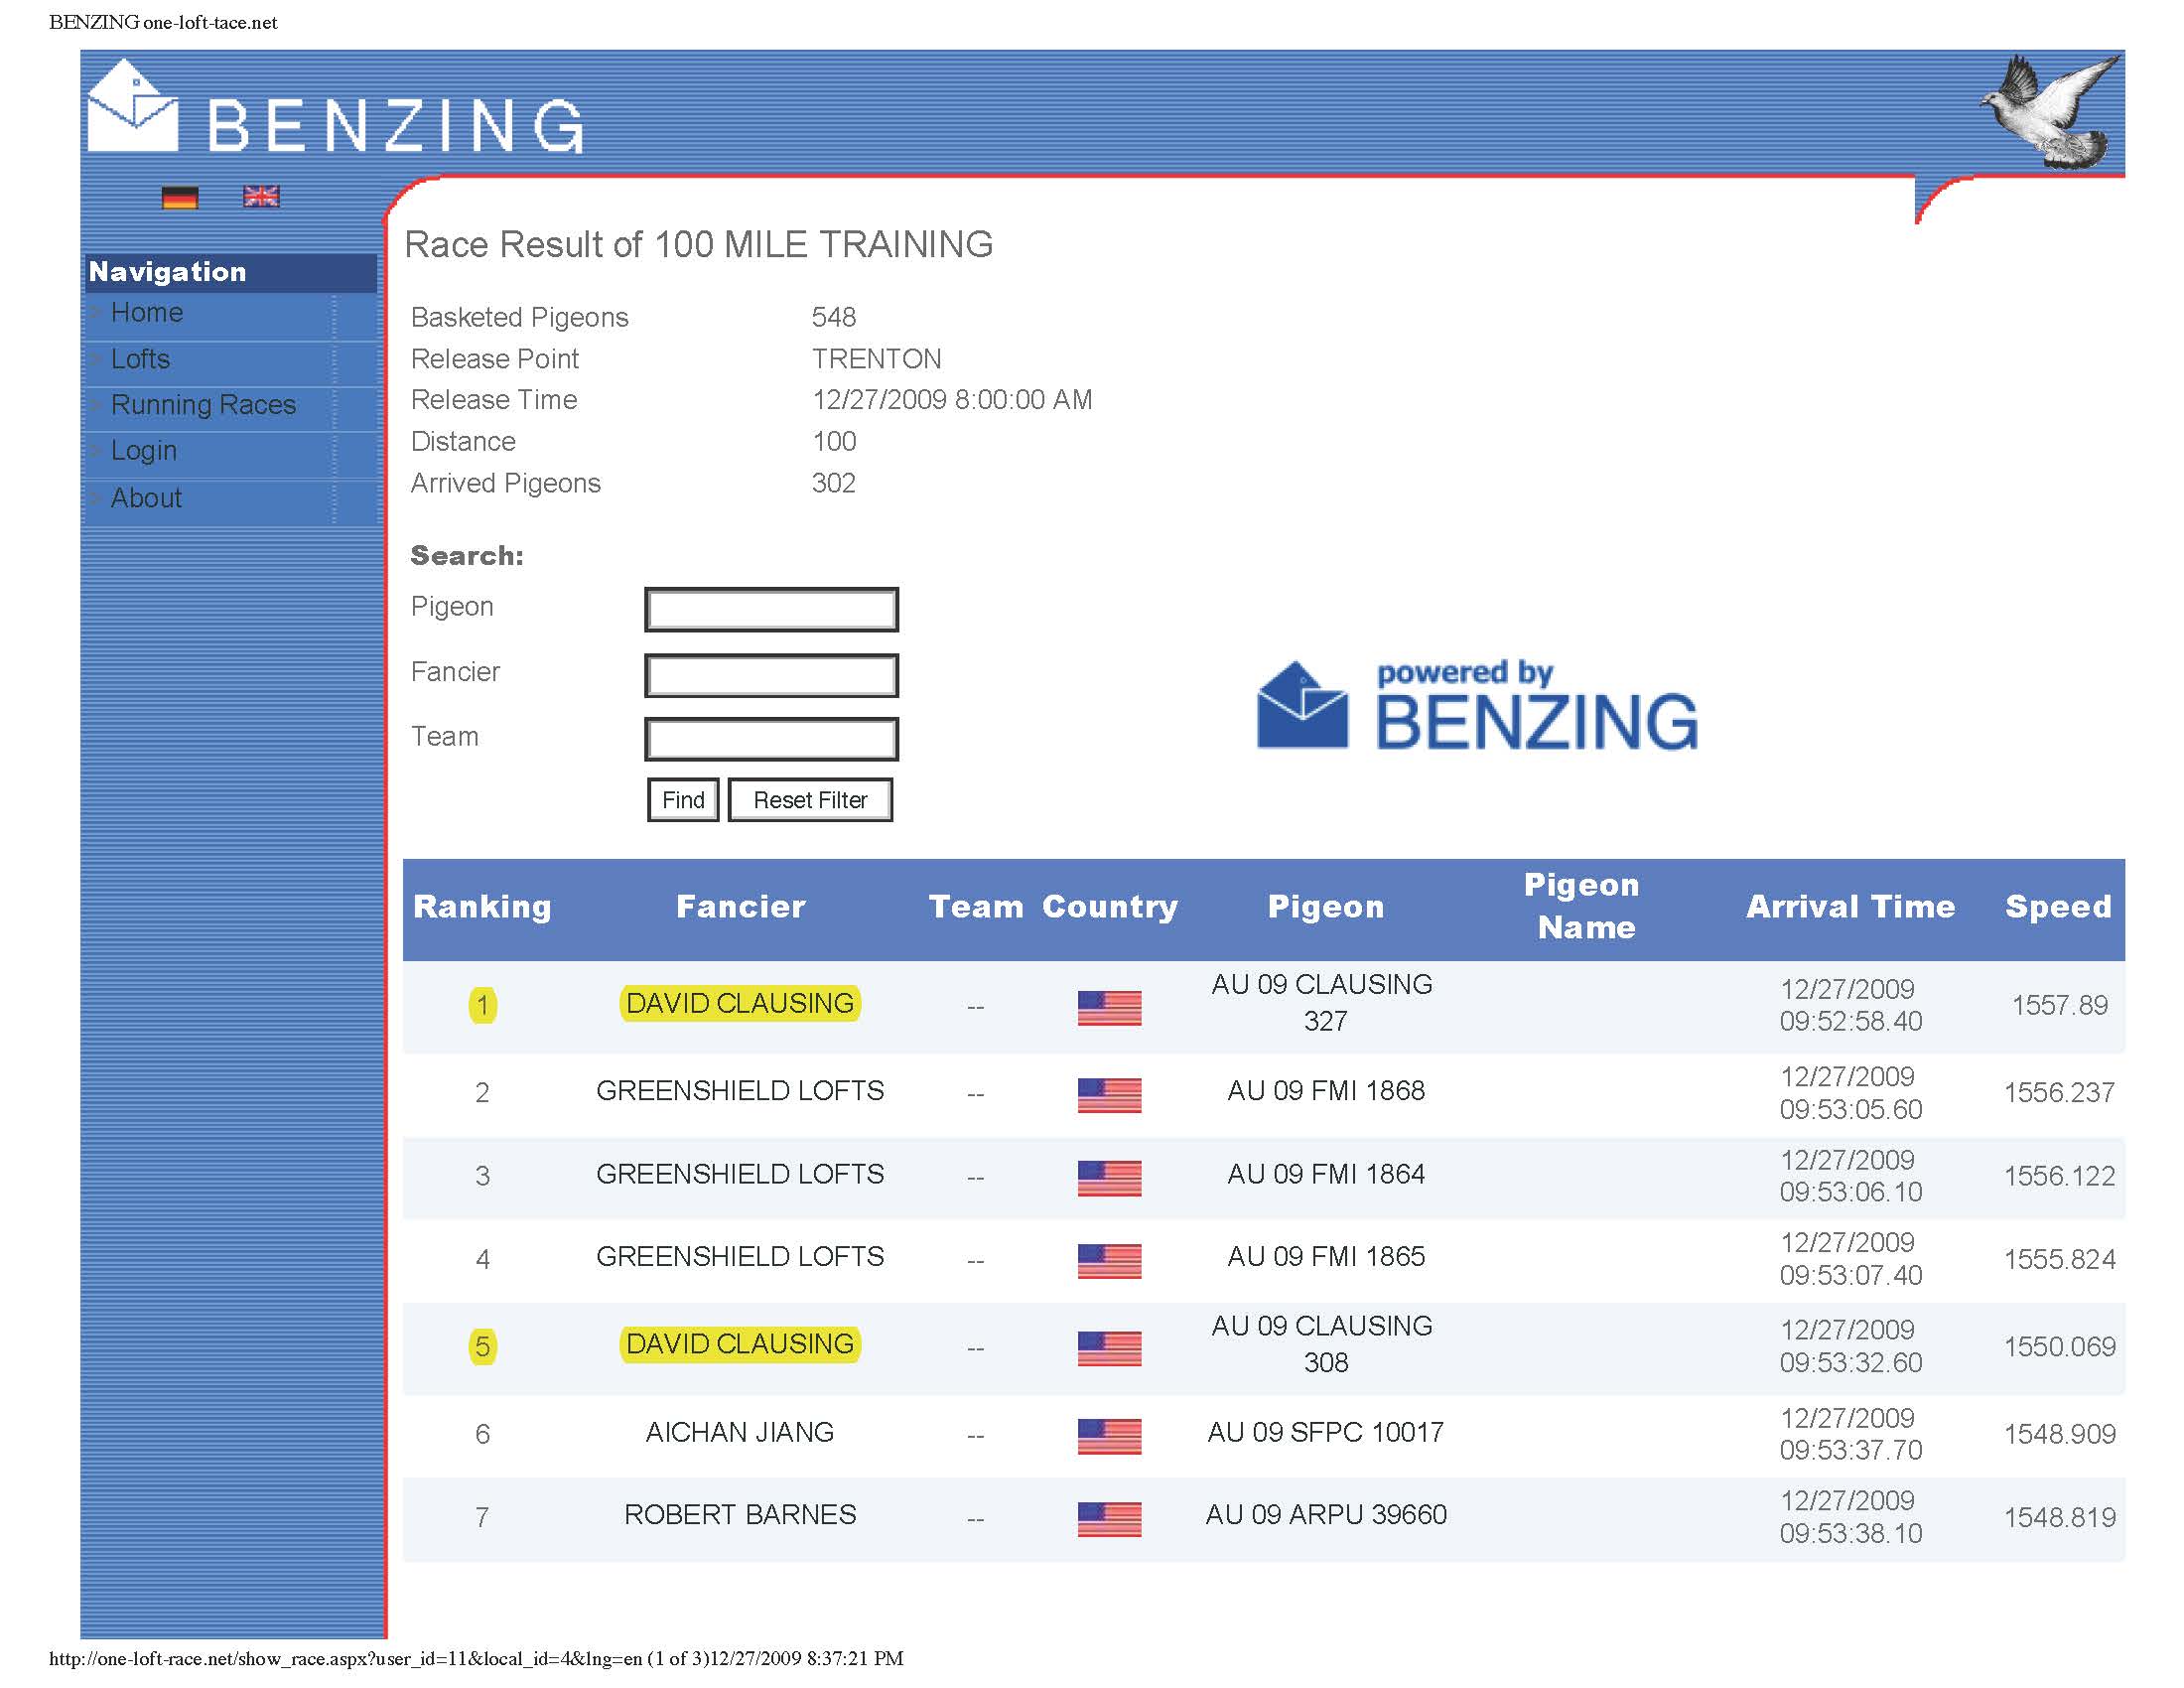Screen dimensions: 2184x1688
Task: Click the Reset Filter button
Action: coord(810,800)
